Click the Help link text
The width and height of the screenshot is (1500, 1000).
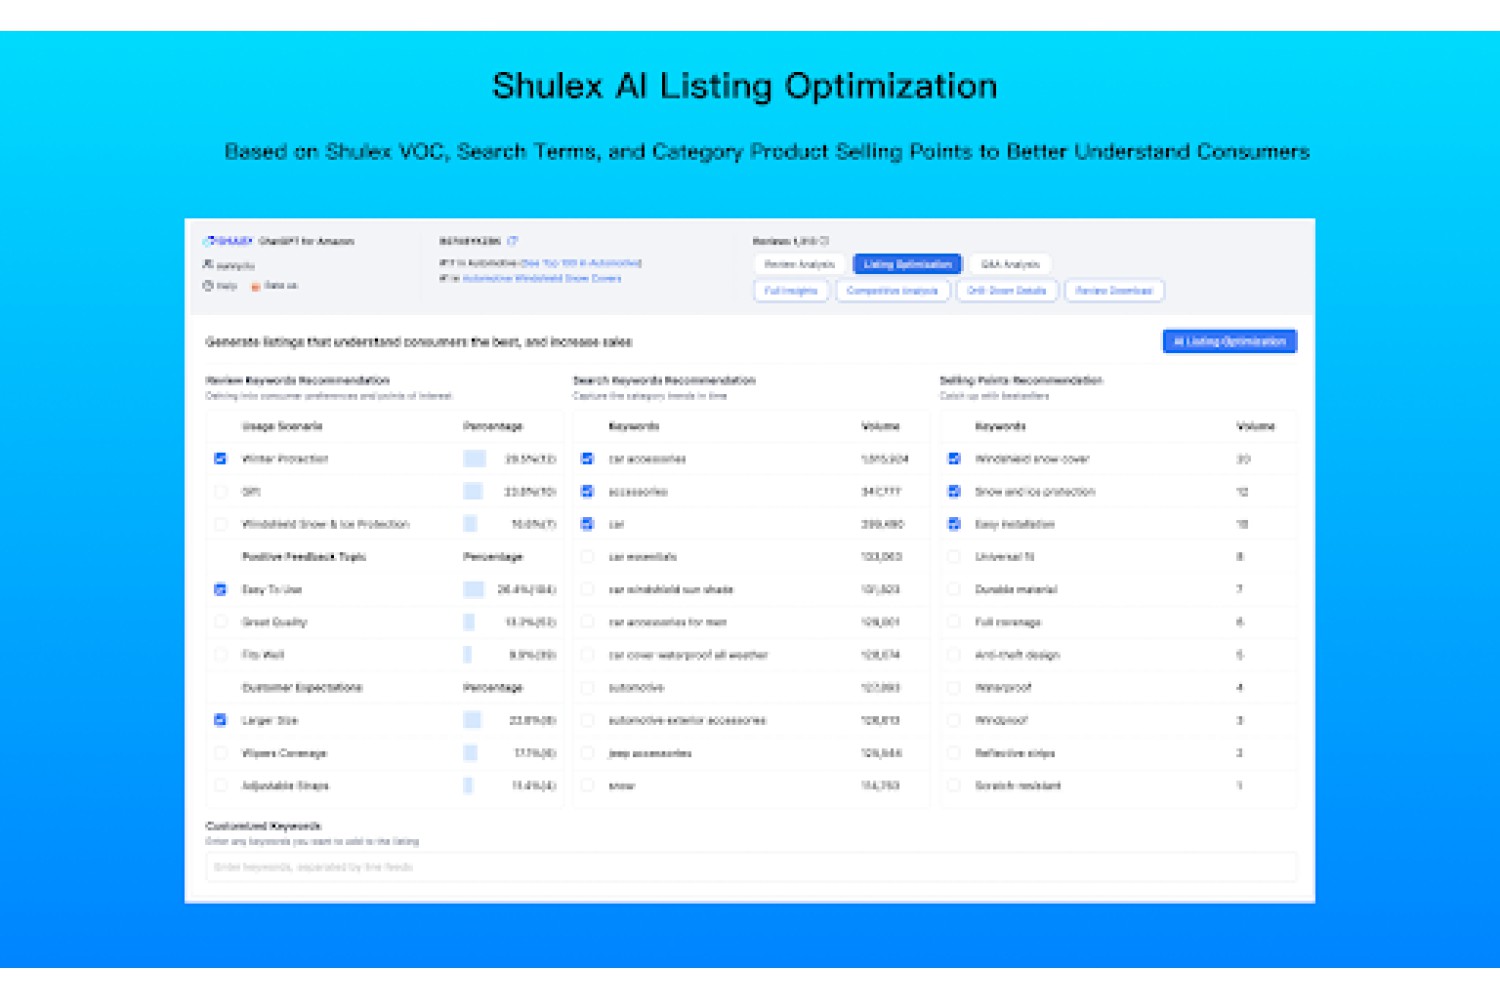coord(227,286)
